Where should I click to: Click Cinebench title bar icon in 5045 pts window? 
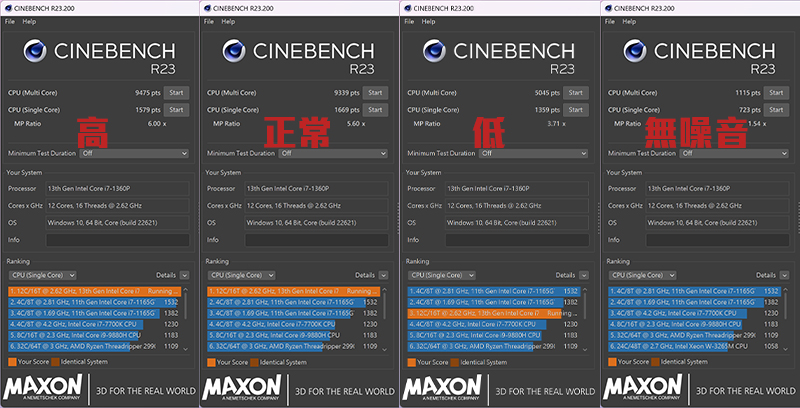tap(407, 8)
